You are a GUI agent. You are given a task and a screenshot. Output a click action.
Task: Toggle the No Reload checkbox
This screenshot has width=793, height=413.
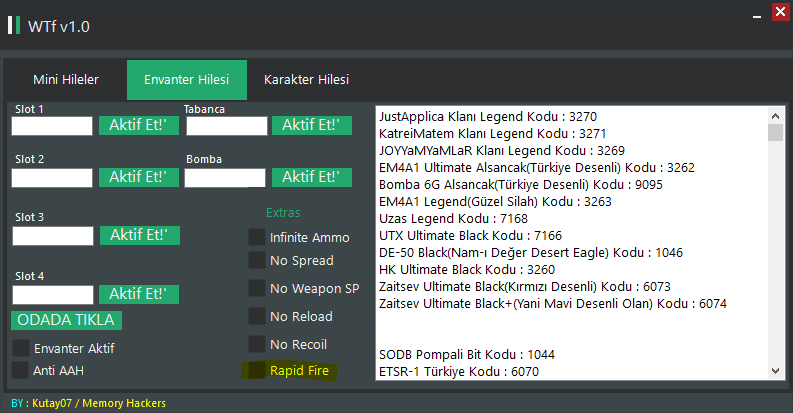pos(257,316)
